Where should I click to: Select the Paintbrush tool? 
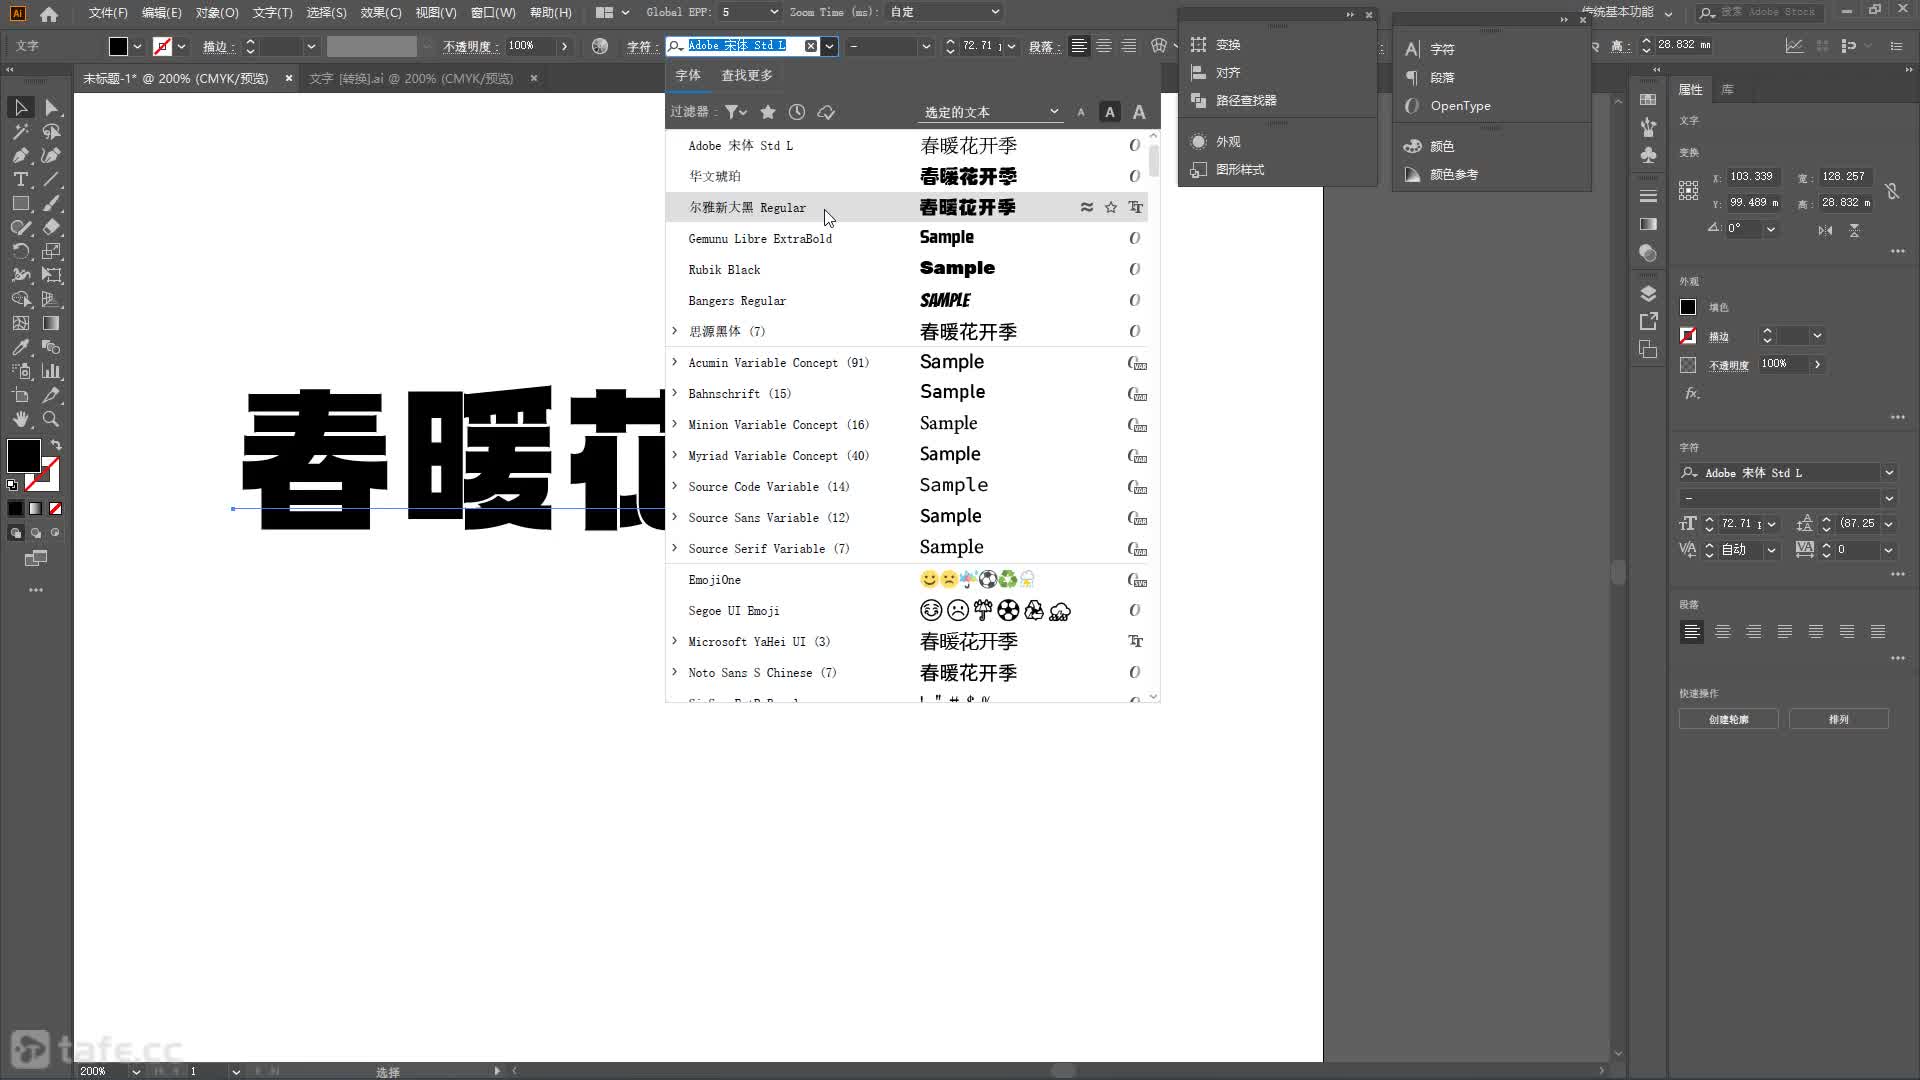click(x=51, y=203)
